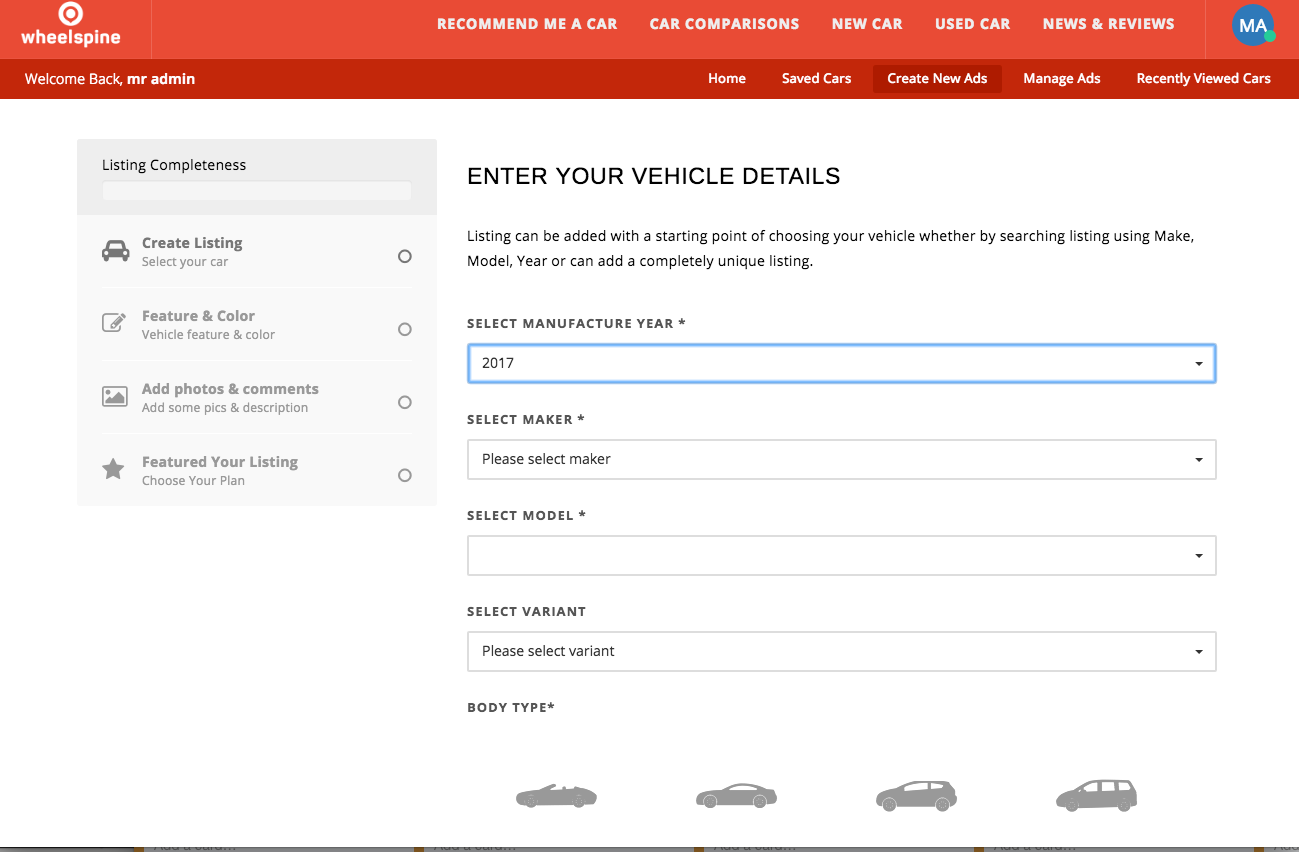Screen dimensions: 1299x852
Task: Select the convertible body type icon
Action: tap(556, 796)
